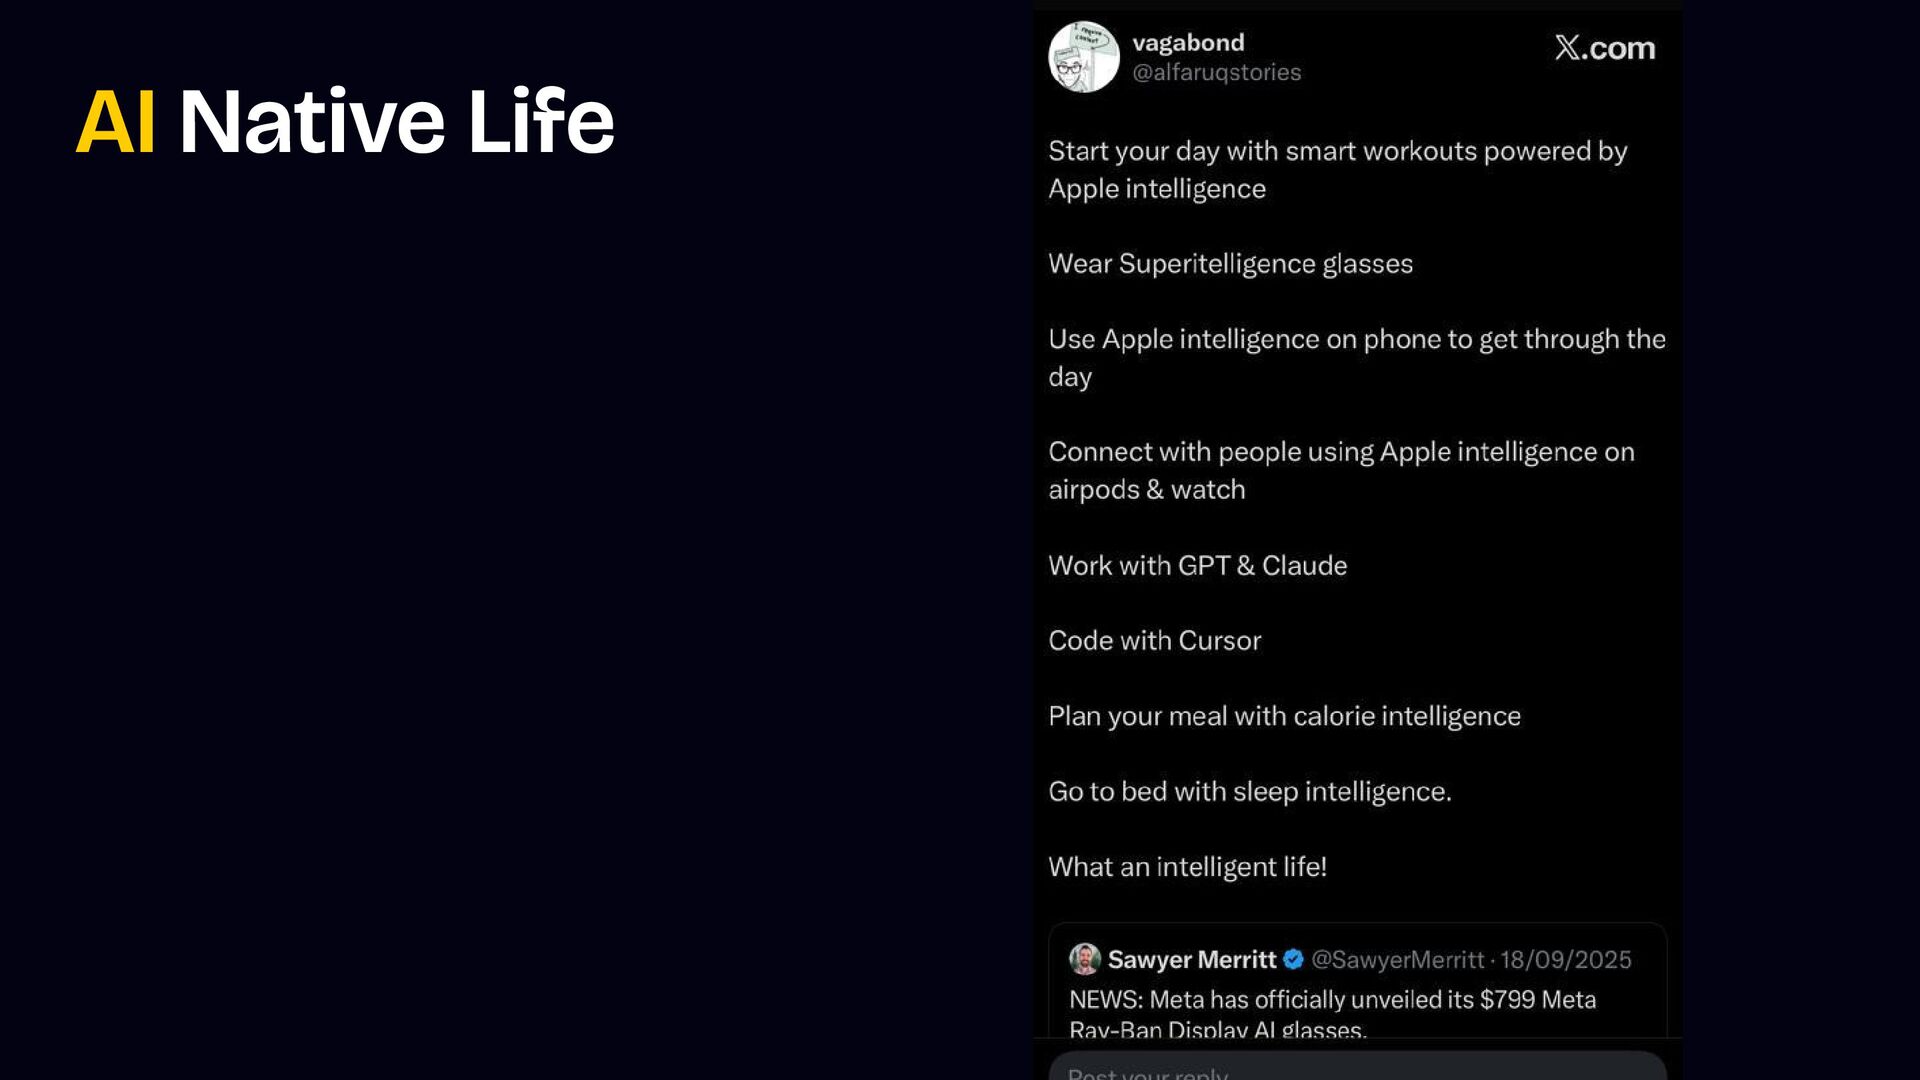
Task: Click the "What an intelligent life!" line
Action: pyautogui.click(x=1187, y=867)
